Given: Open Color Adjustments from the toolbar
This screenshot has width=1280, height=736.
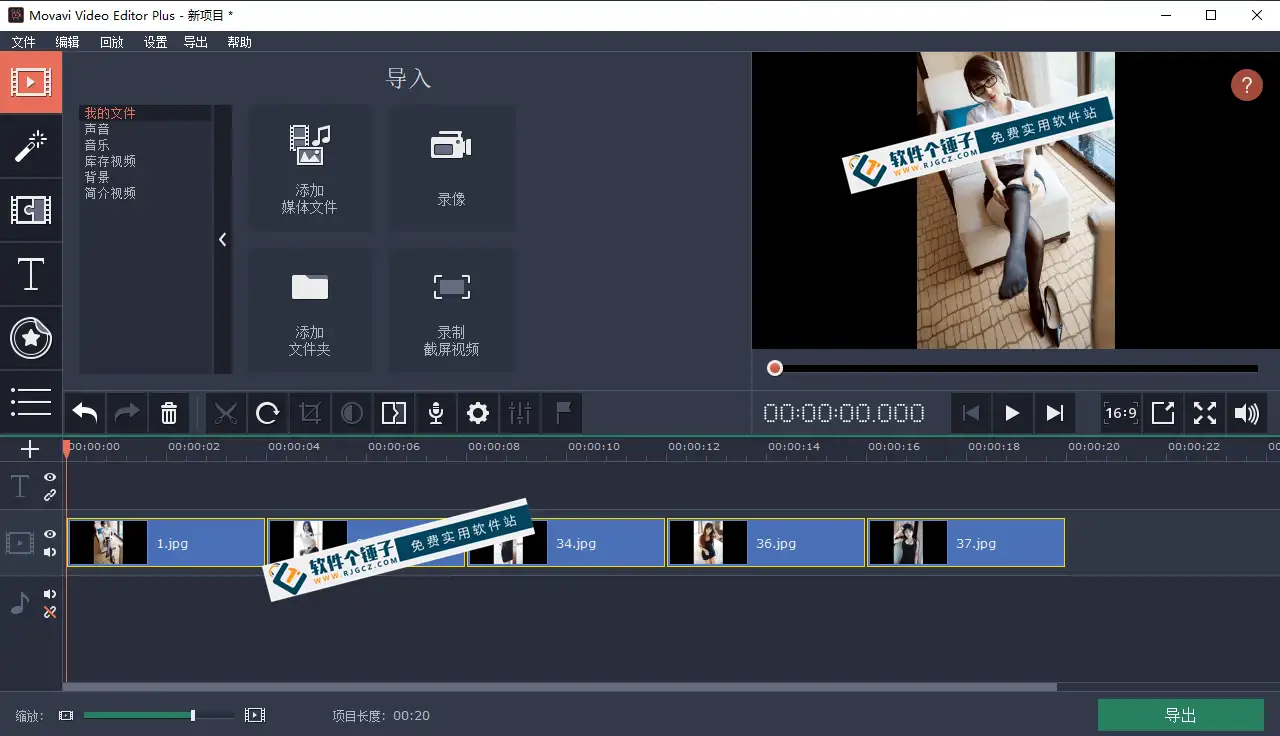Looking at the screenshot, I should (352, 412).
